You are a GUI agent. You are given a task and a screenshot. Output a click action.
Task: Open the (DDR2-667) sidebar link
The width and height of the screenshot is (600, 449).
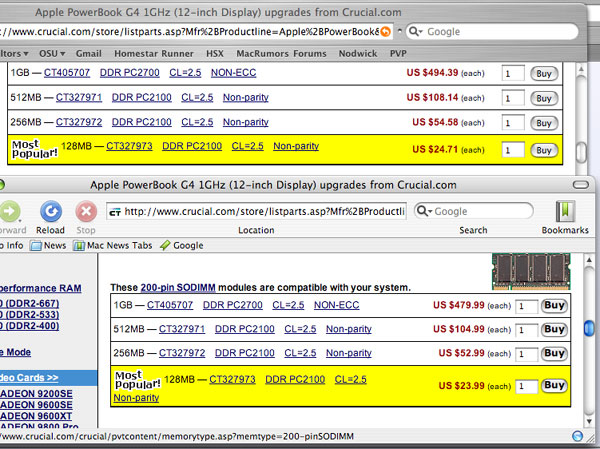tap(30, 304)
